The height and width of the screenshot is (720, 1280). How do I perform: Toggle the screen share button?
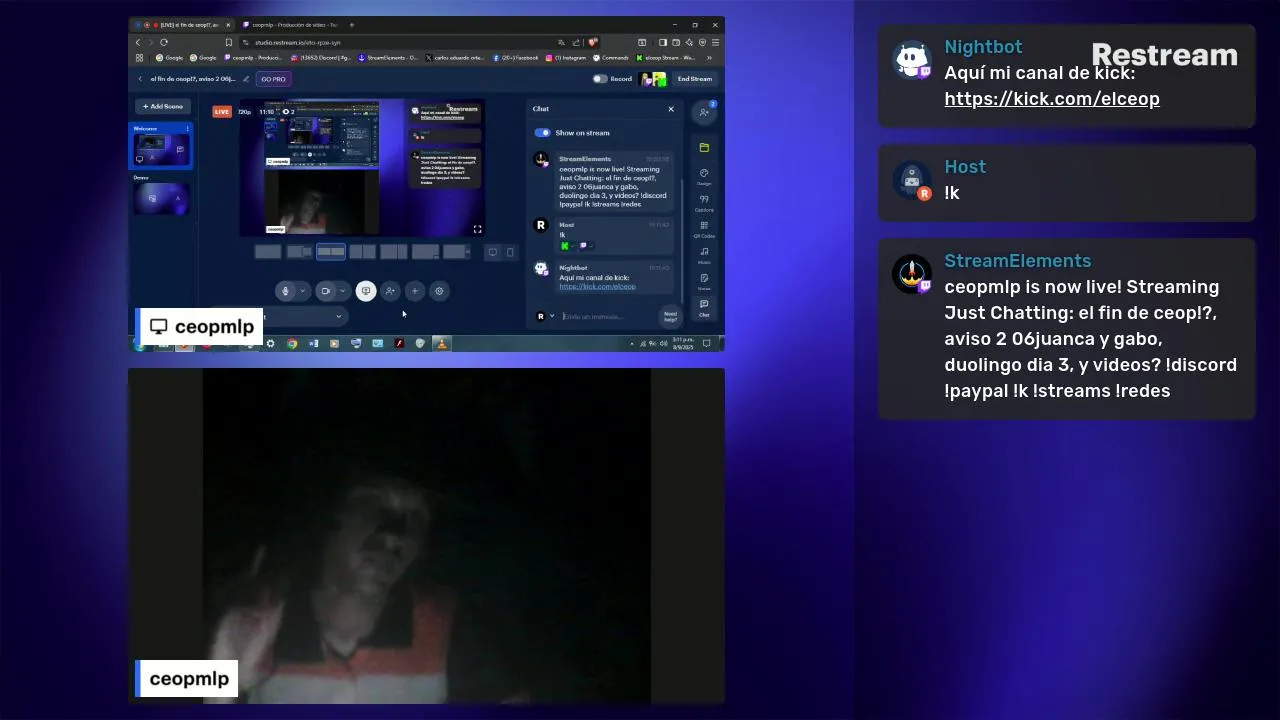coord(366,291)
